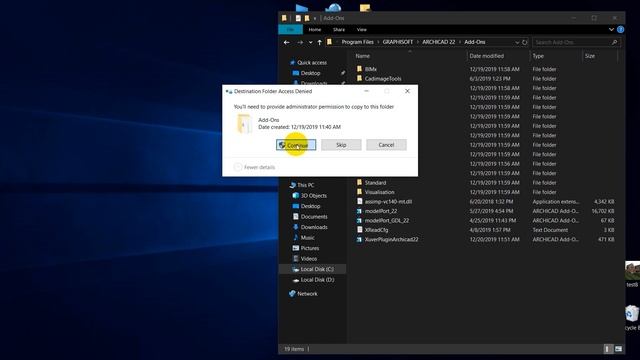Select the Visualisation folder
Viewport: 640px width, 360px height.
tap(380, 192)
